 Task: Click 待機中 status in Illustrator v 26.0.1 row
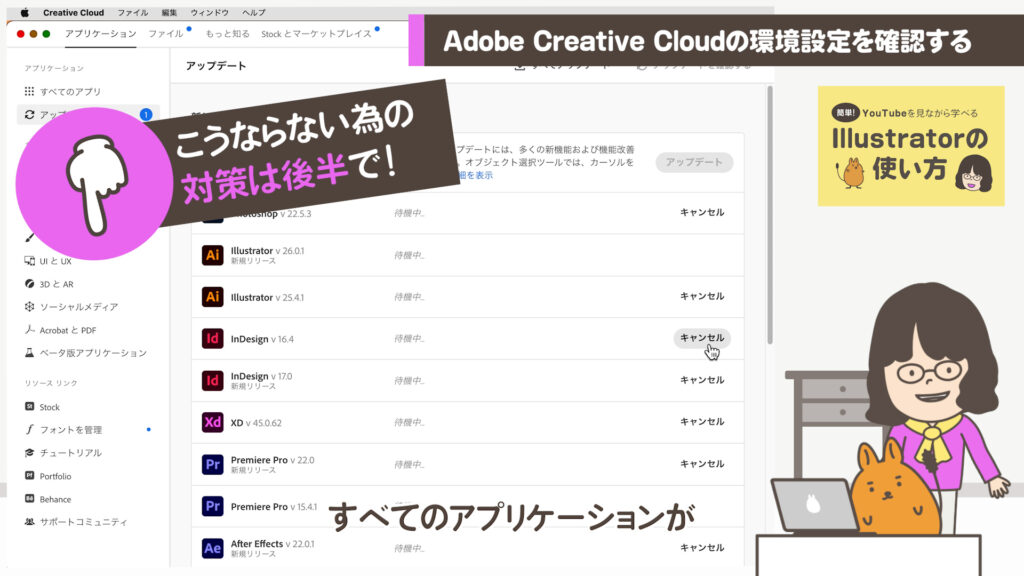click(x=409, y=255)
